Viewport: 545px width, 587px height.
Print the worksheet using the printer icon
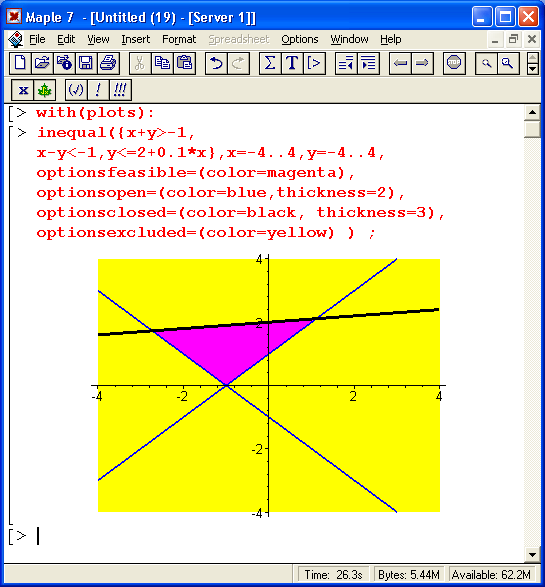(109, 63)
